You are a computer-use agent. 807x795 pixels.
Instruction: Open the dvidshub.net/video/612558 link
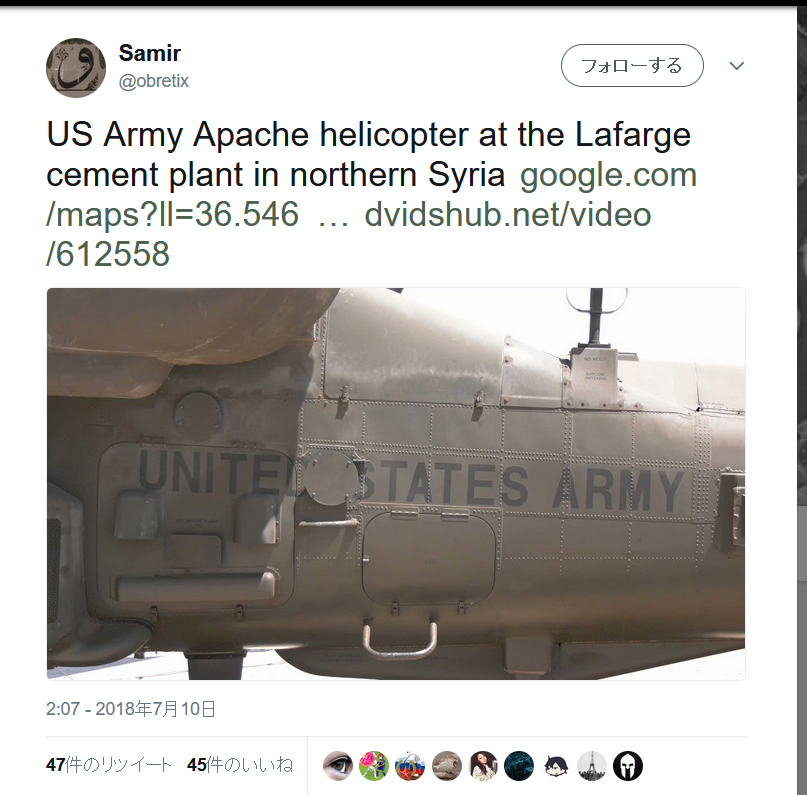tap(348, 234)
